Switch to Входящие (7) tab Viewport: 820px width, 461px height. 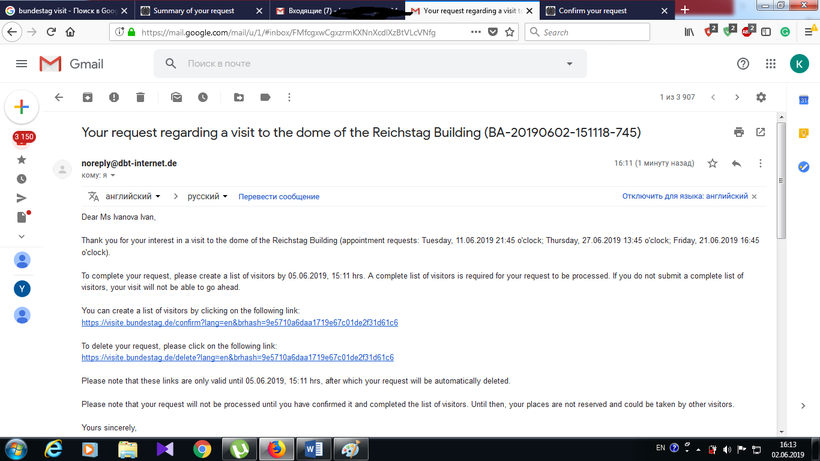point(337,10)
